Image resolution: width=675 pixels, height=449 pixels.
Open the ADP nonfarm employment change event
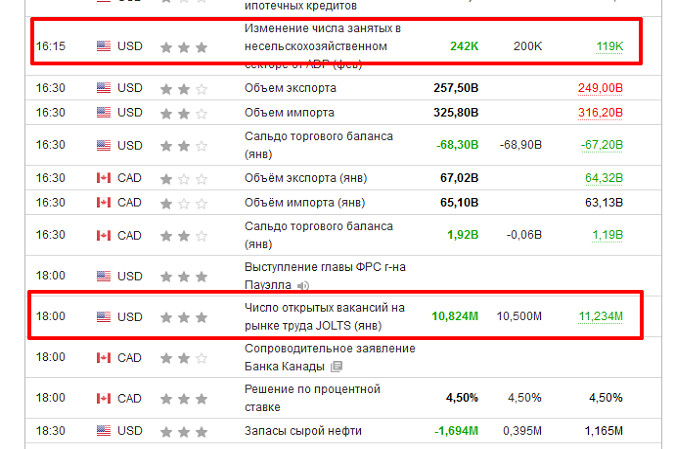[x=322, y=46]
